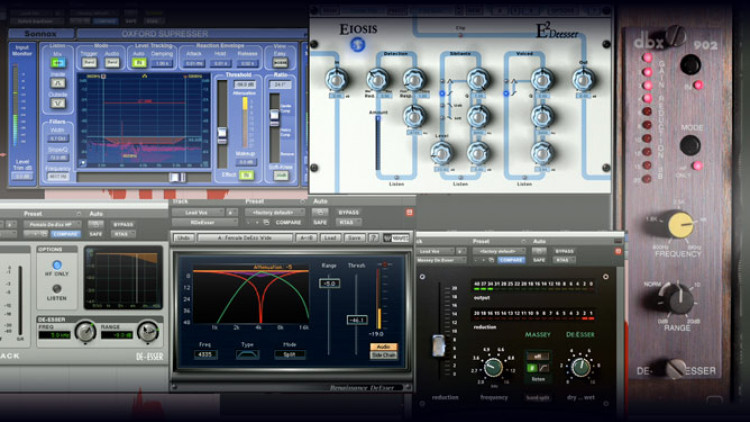Click the Freq knob in DigiRack De-Esser
Image resolution: width=750 pixels, height=422 pixels.
coord(86,331)
